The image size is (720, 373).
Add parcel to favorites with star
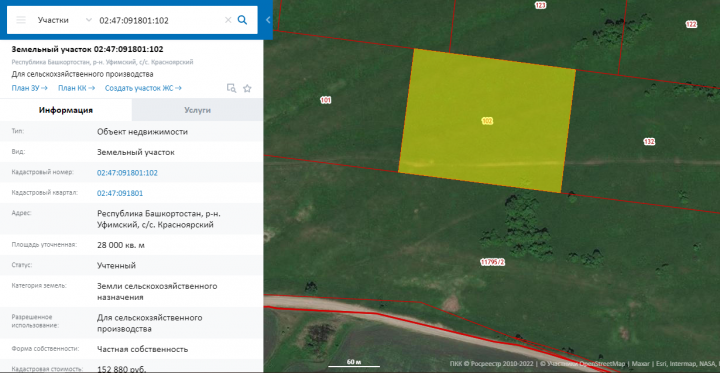[247, 88]
